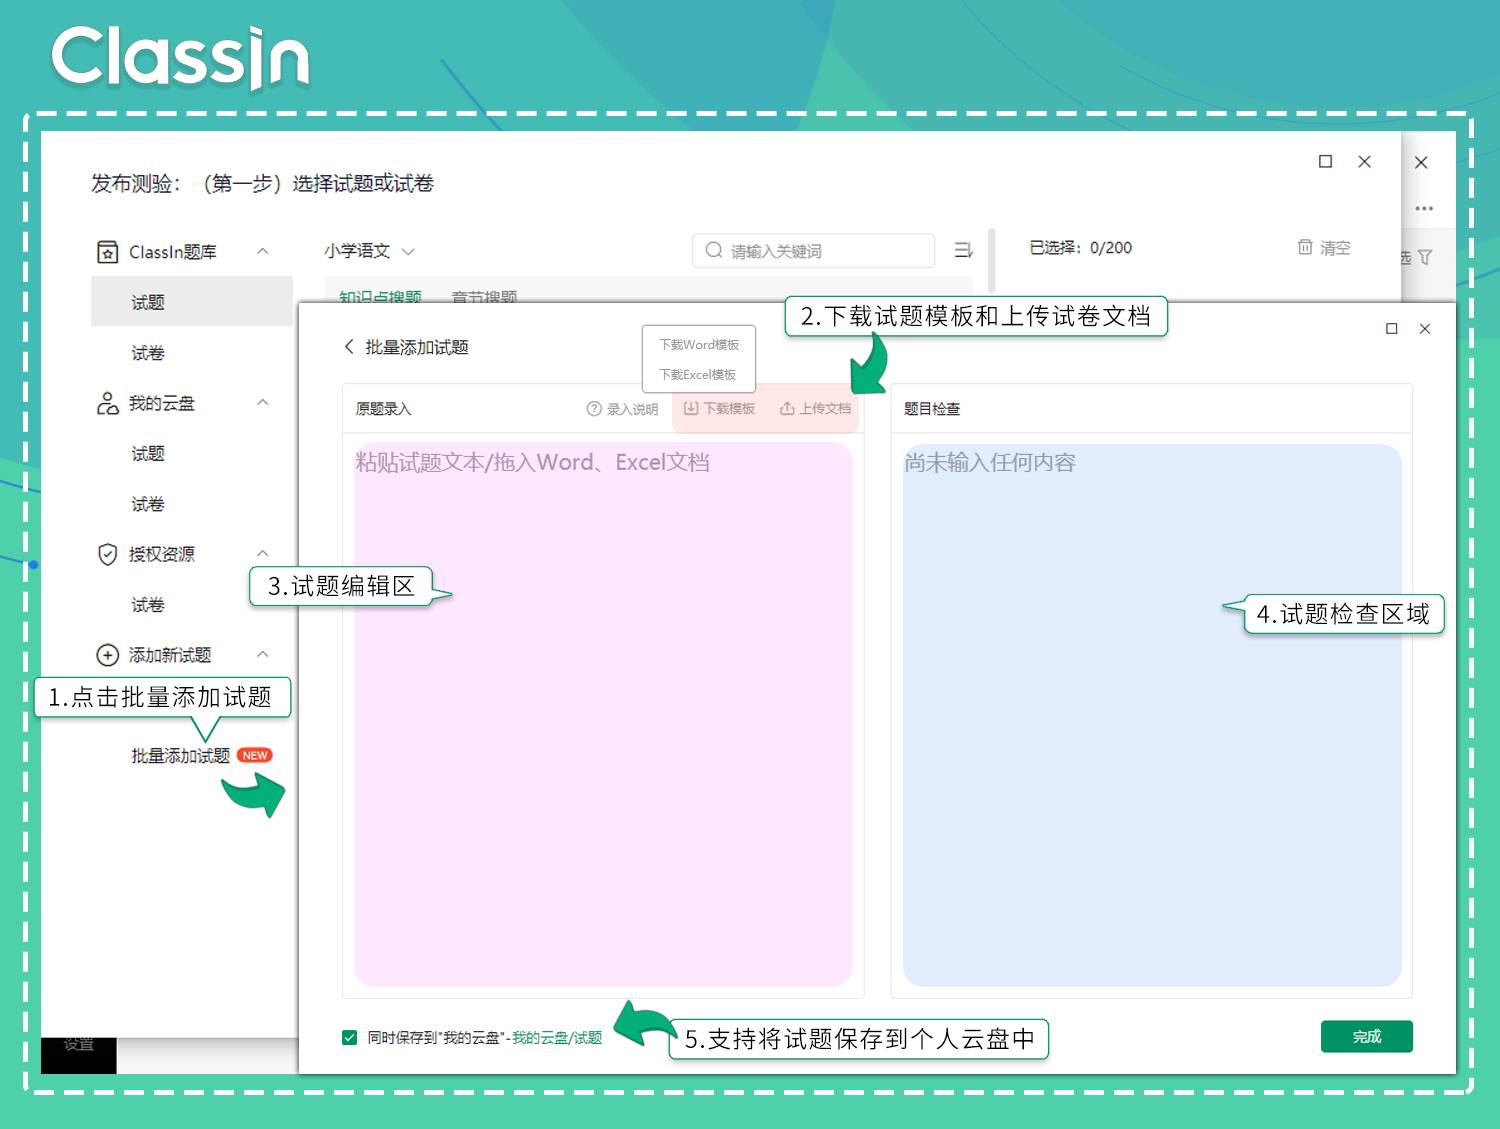Open the 我的云盘/试题 link
This screenshot has height=1129, width=1500.
557,1038
